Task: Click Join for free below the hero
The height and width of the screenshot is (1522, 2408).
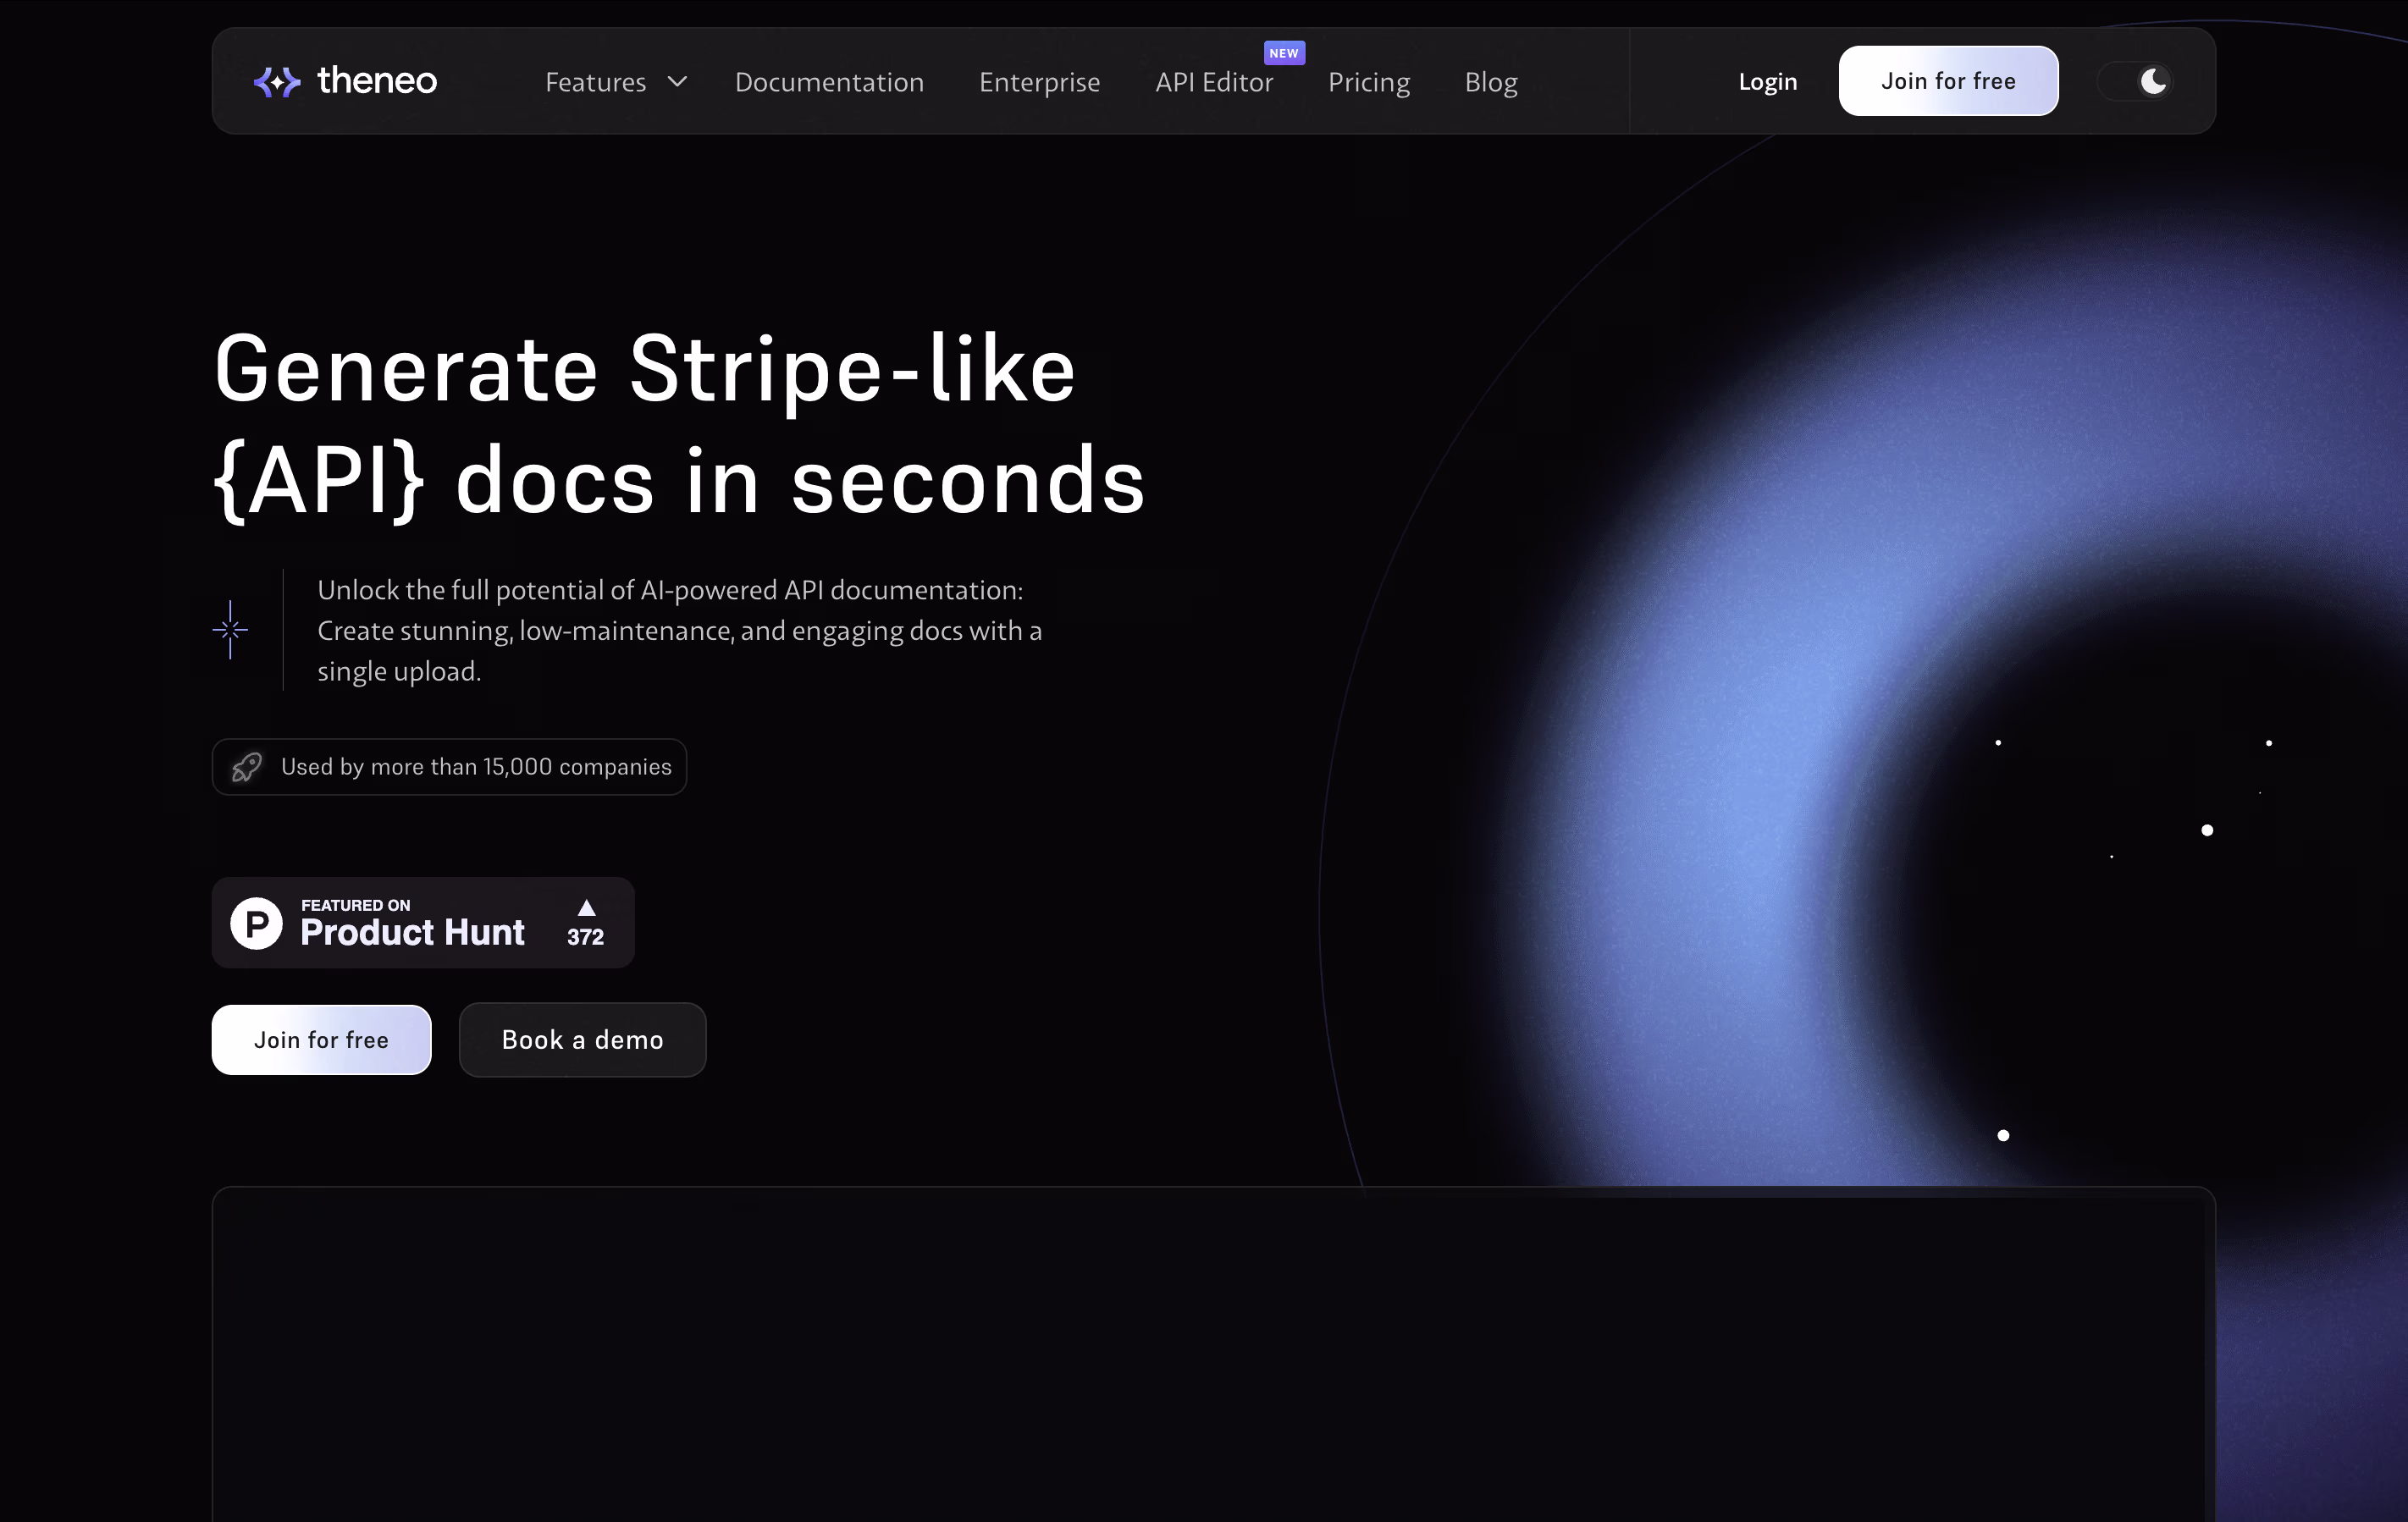Action: pos(321,1040)
